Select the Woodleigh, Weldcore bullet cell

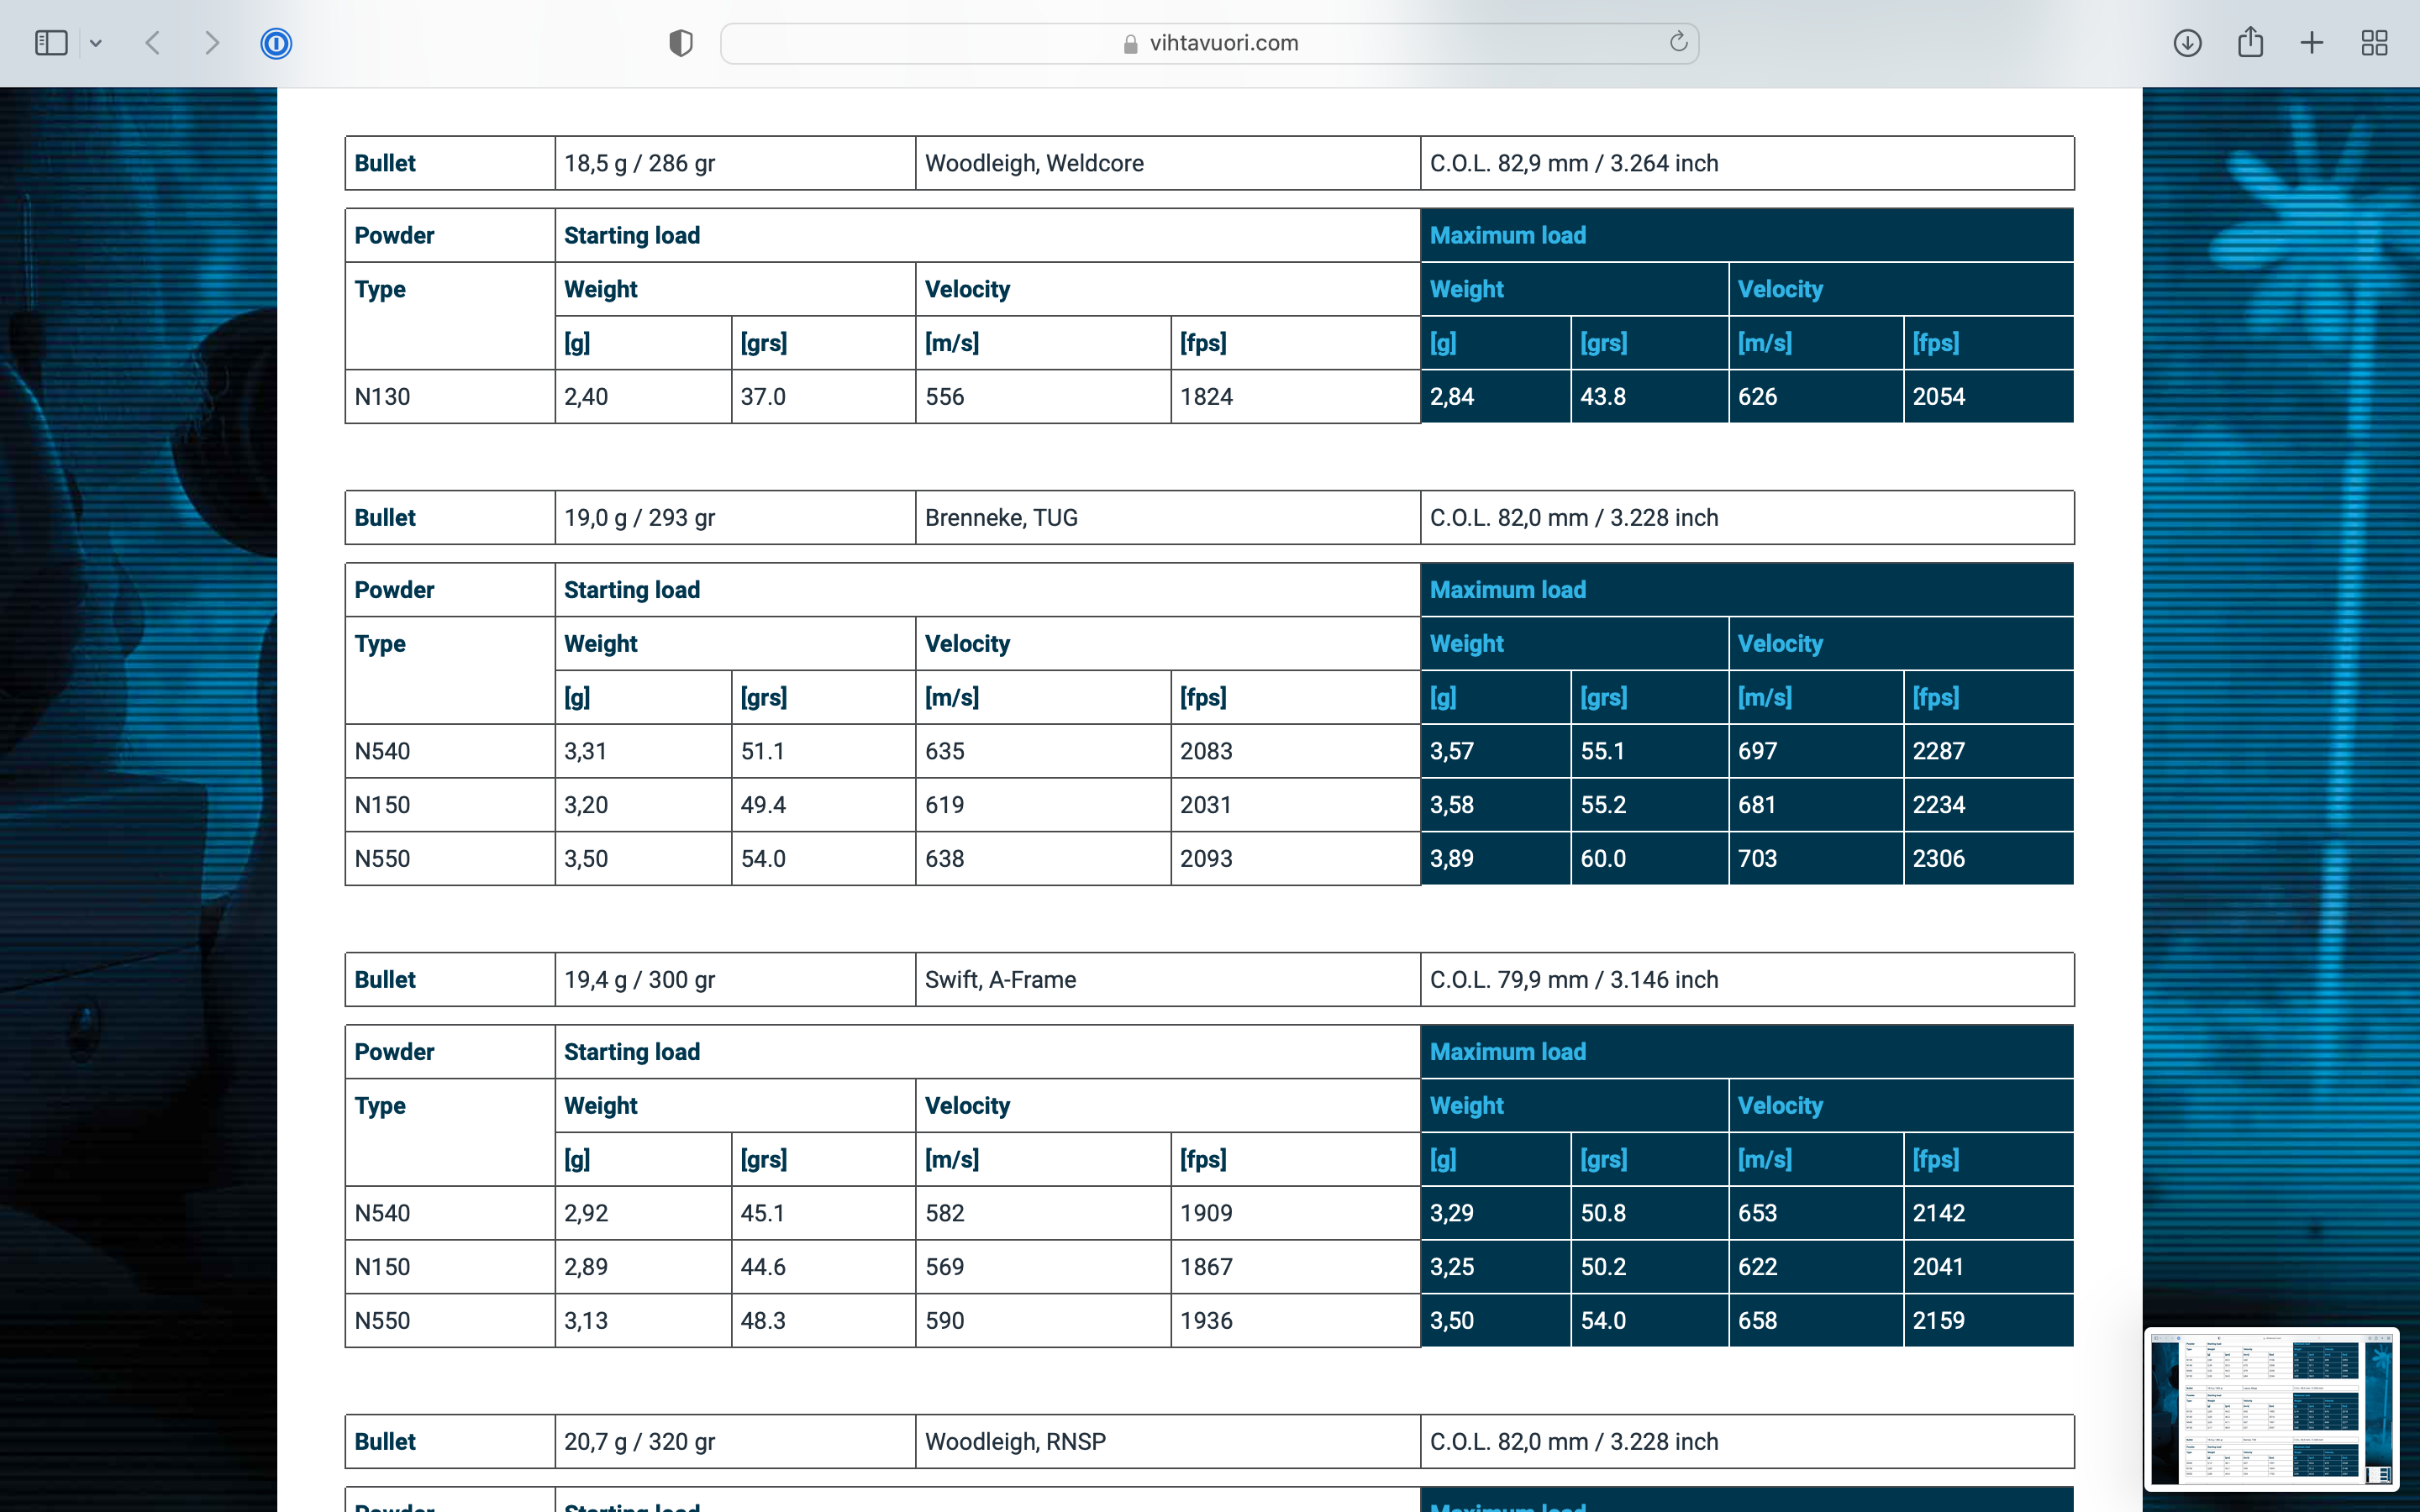pyautogui.click(x=1167, y=163)
